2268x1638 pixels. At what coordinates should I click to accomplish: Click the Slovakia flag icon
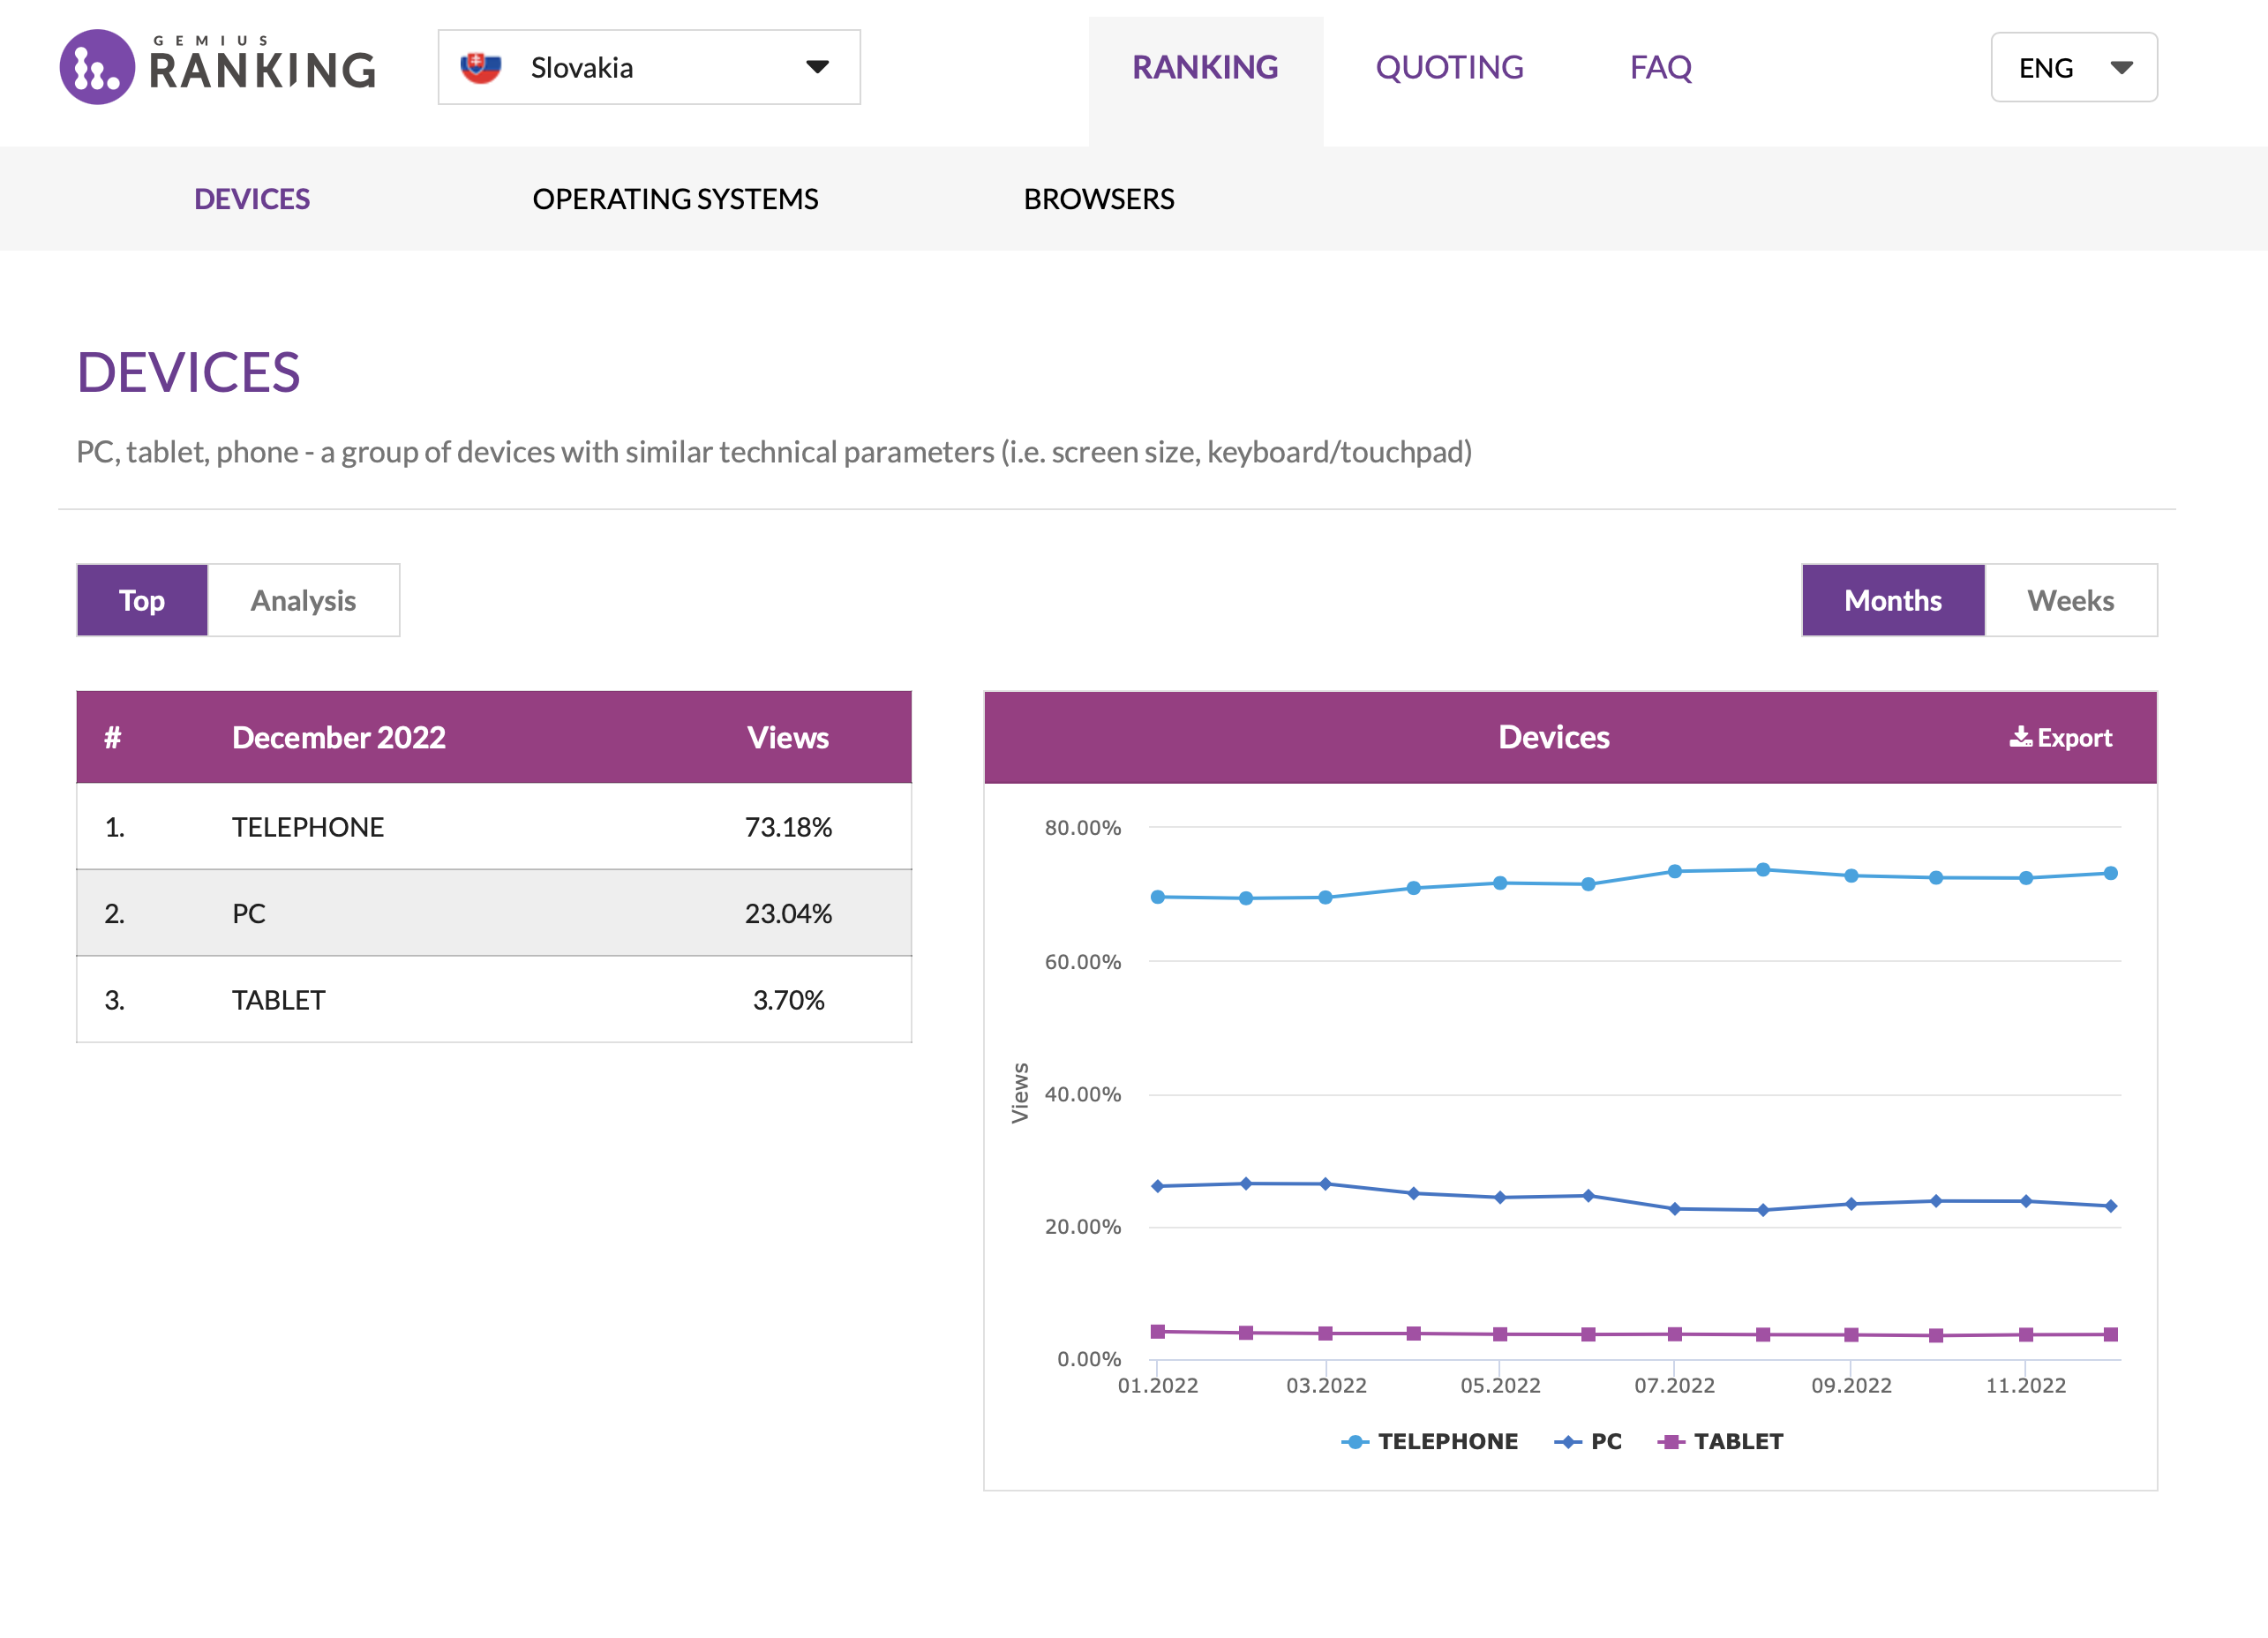coord(480,67)
